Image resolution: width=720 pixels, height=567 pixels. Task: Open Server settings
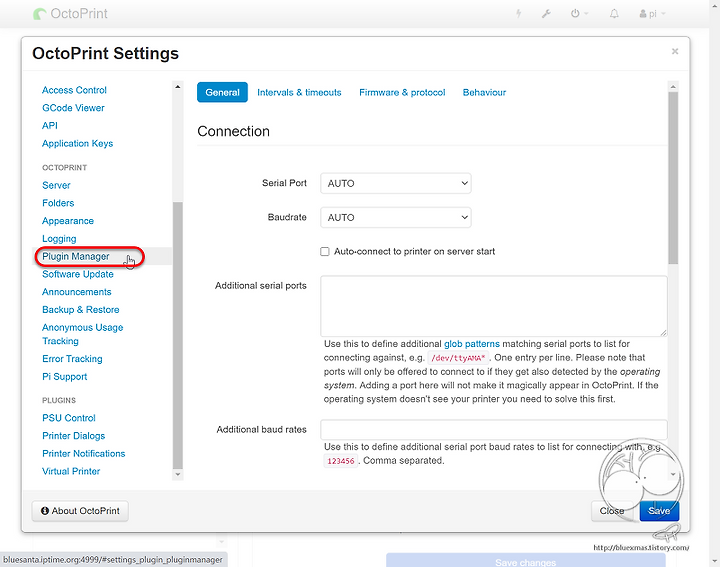(x=56, y=185)
